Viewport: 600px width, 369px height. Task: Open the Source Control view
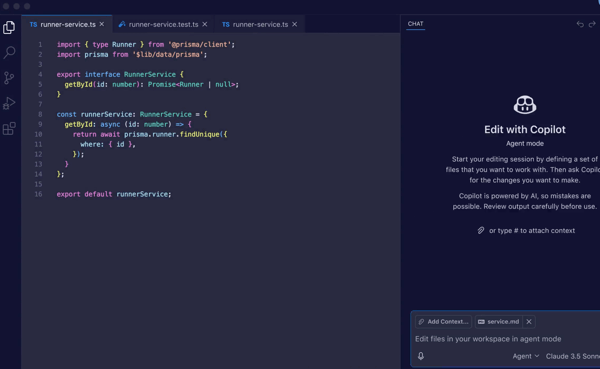click(9, 78)
